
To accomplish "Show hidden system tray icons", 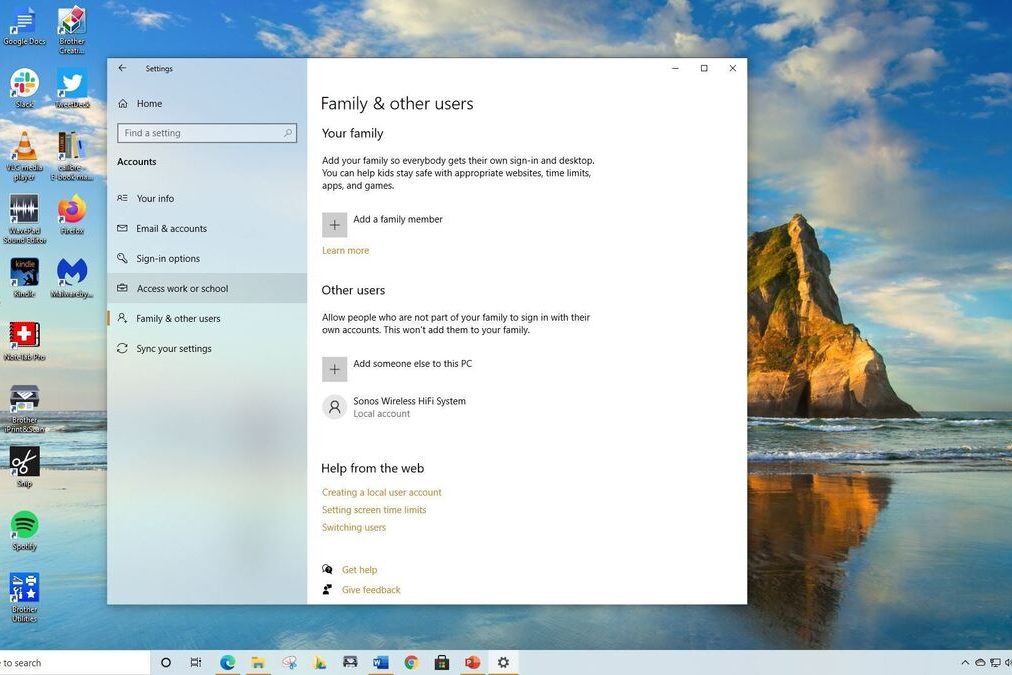I will tap(965, 663).
